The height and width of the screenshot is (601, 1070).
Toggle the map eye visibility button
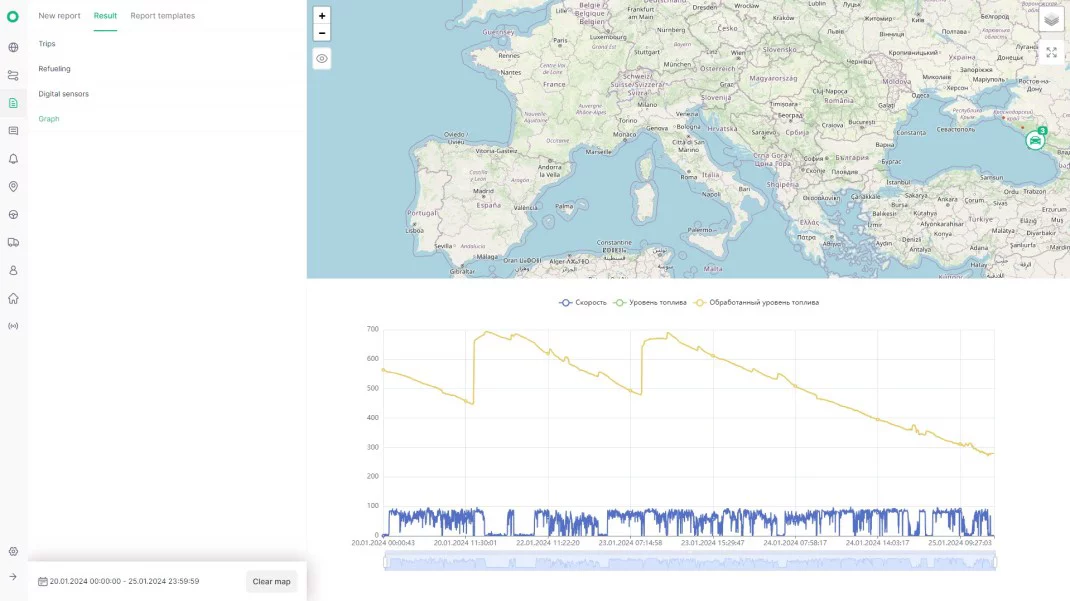pos(322,59)
